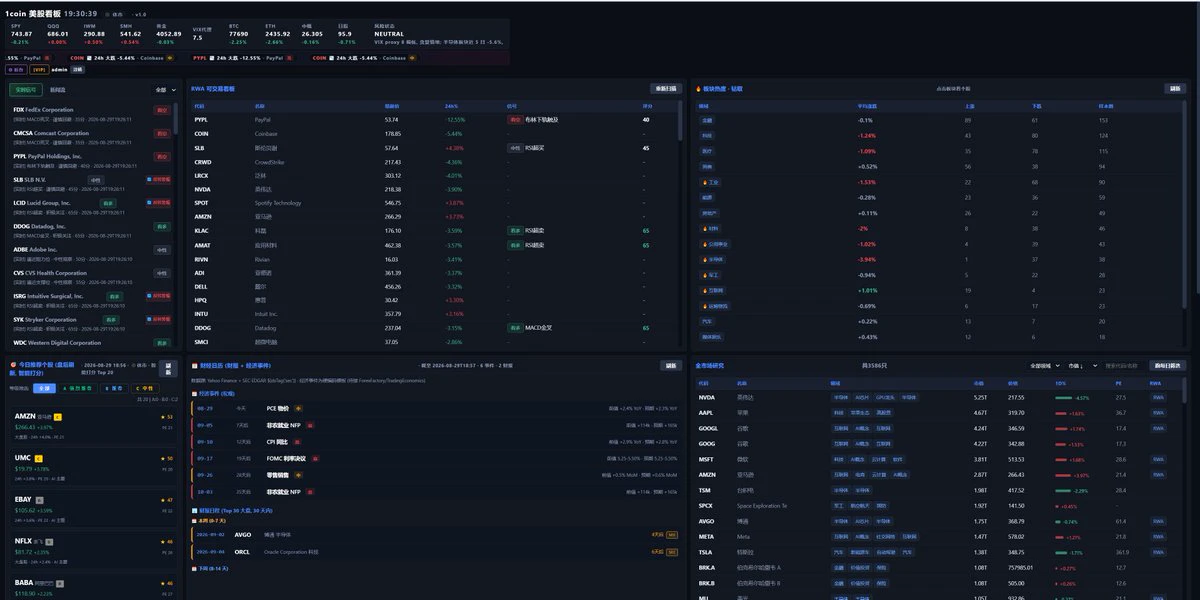Select the ISRG Intuitive Surgical signal
This screenshot has height=600, width=1200.
(92, 299)
